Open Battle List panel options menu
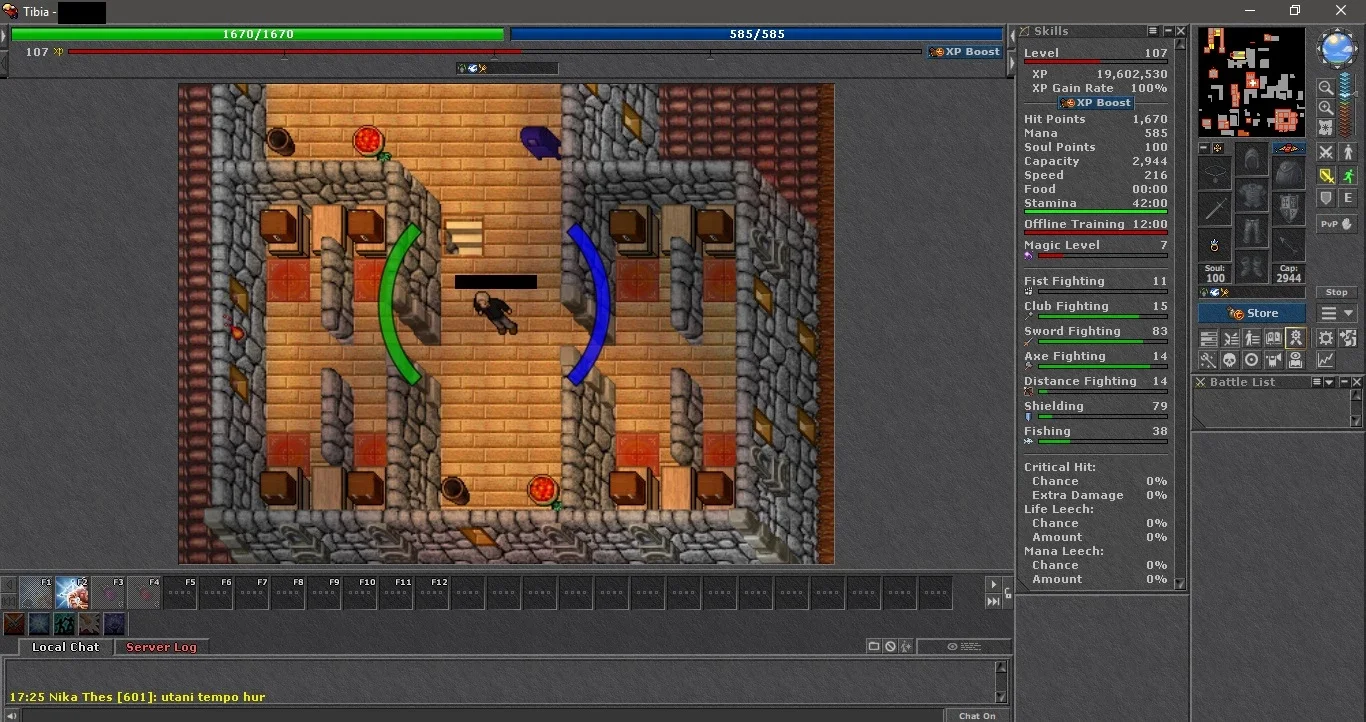Viewport: 1366px width, 722px height. (1316, 382)
